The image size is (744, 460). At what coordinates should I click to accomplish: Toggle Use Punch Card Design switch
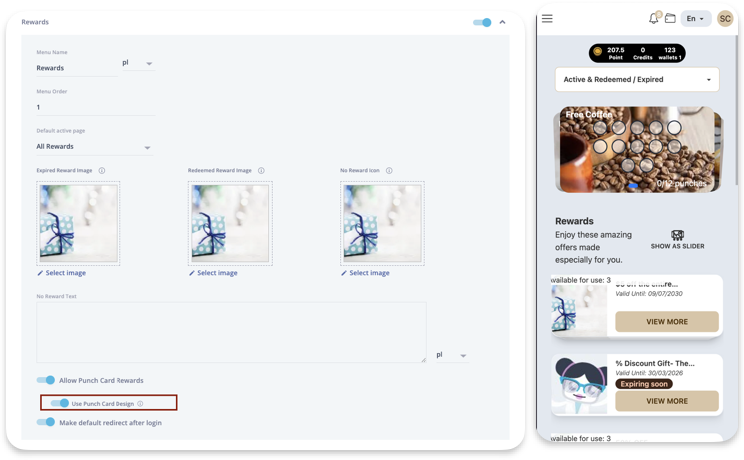pos(60,403)
